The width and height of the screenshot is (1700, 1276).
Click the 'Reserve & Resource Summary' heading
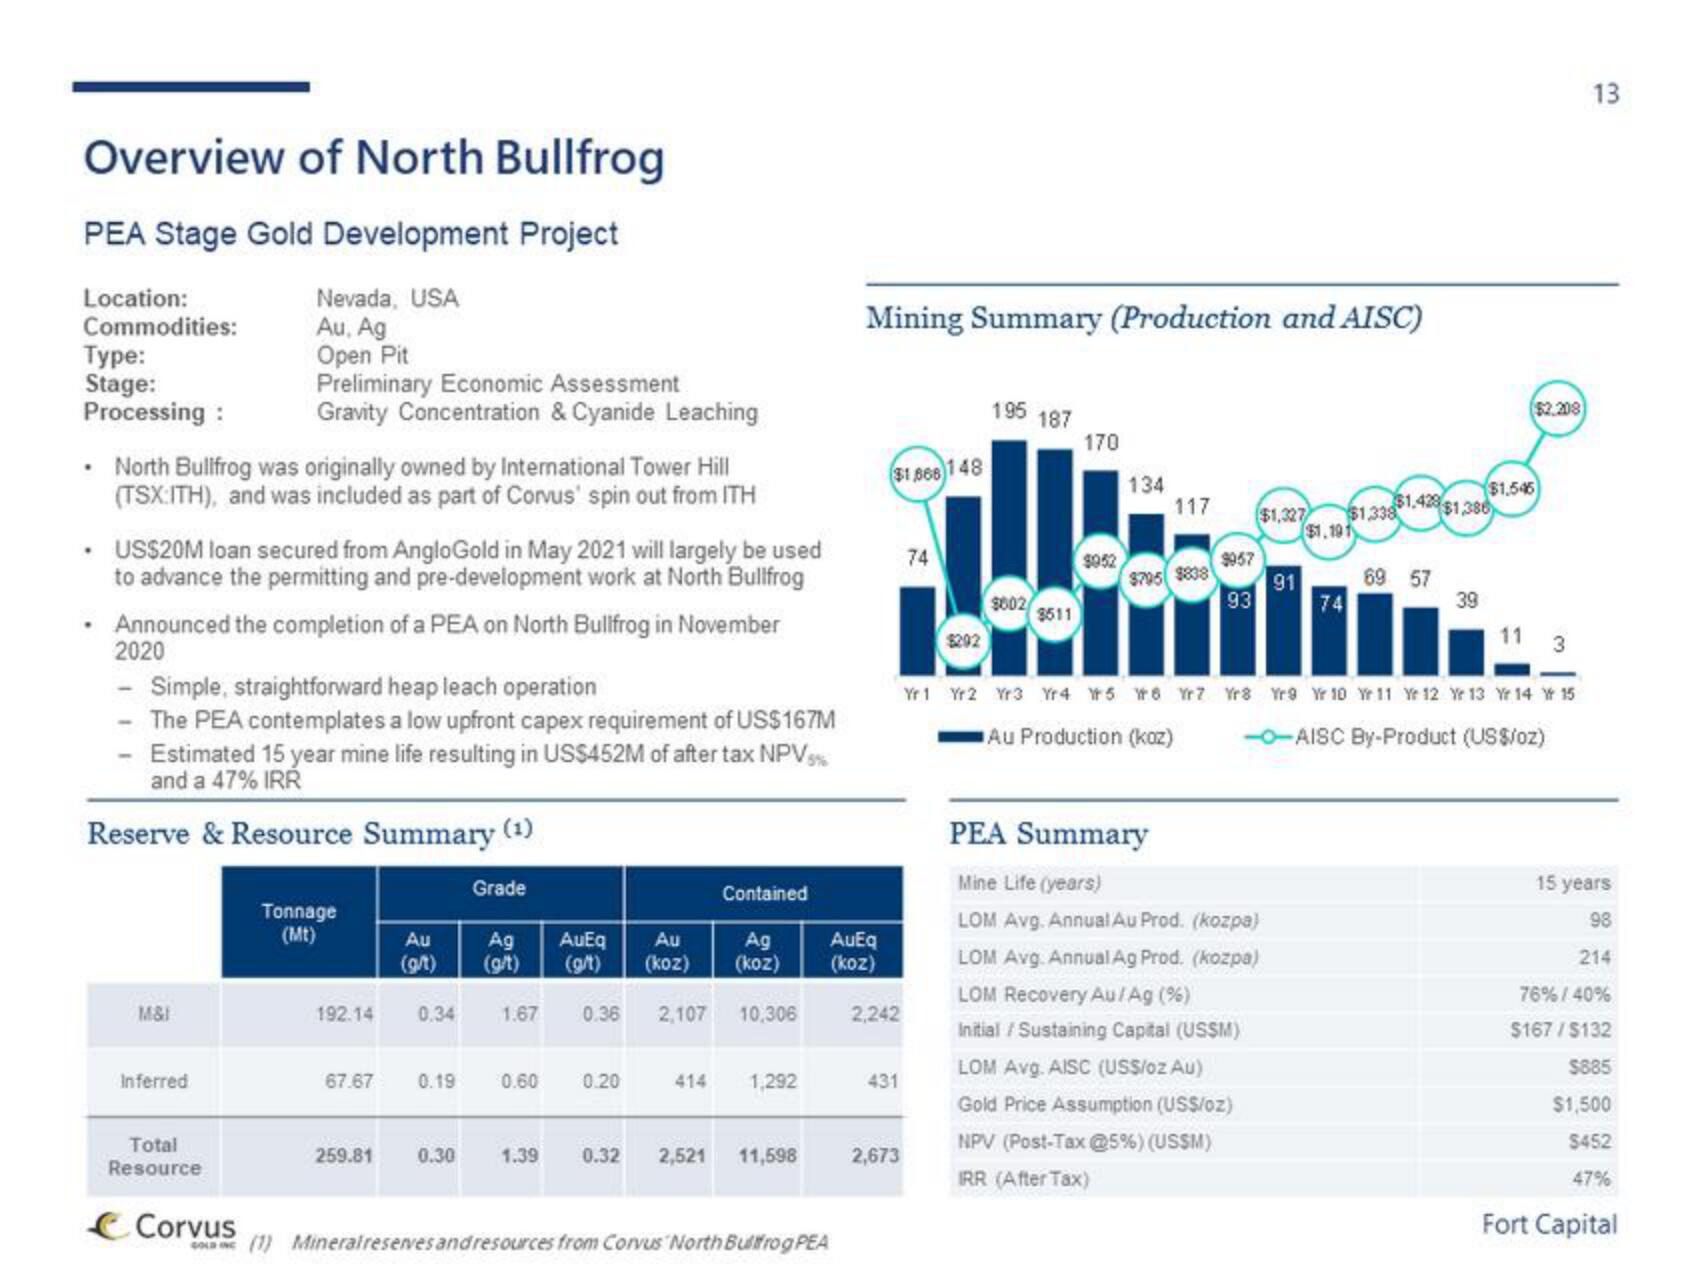(310, 833)
